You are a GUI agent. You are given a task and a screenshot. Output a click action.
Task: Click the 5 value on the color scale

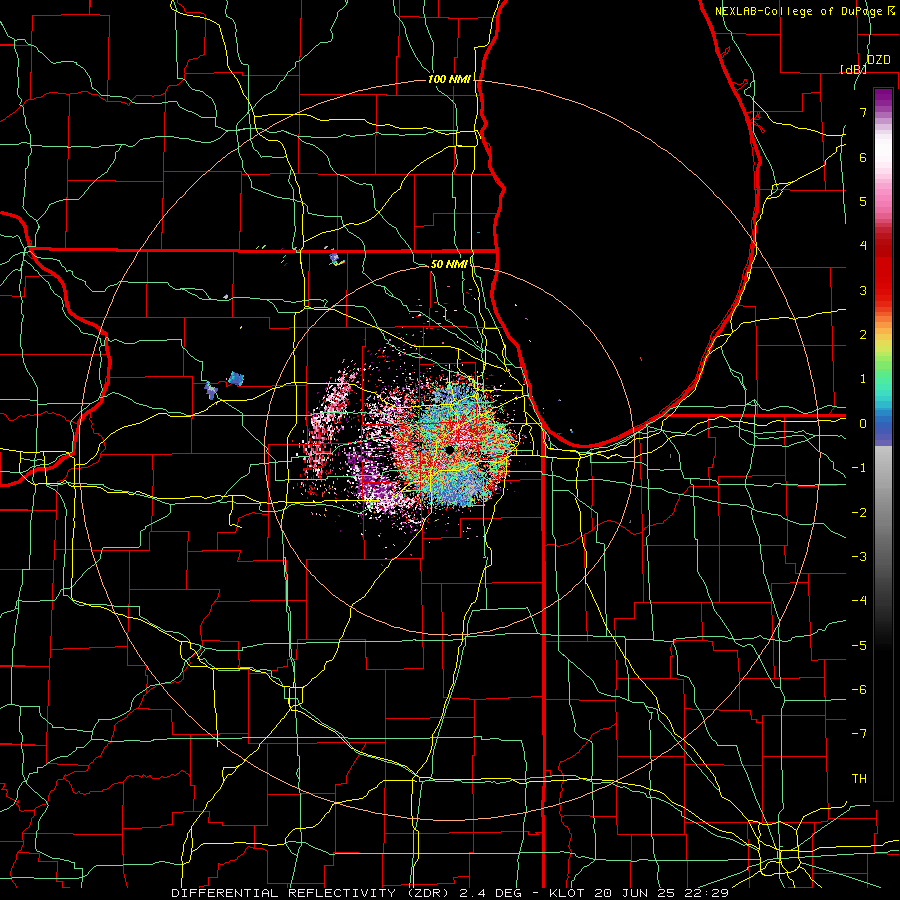[863, 201]
